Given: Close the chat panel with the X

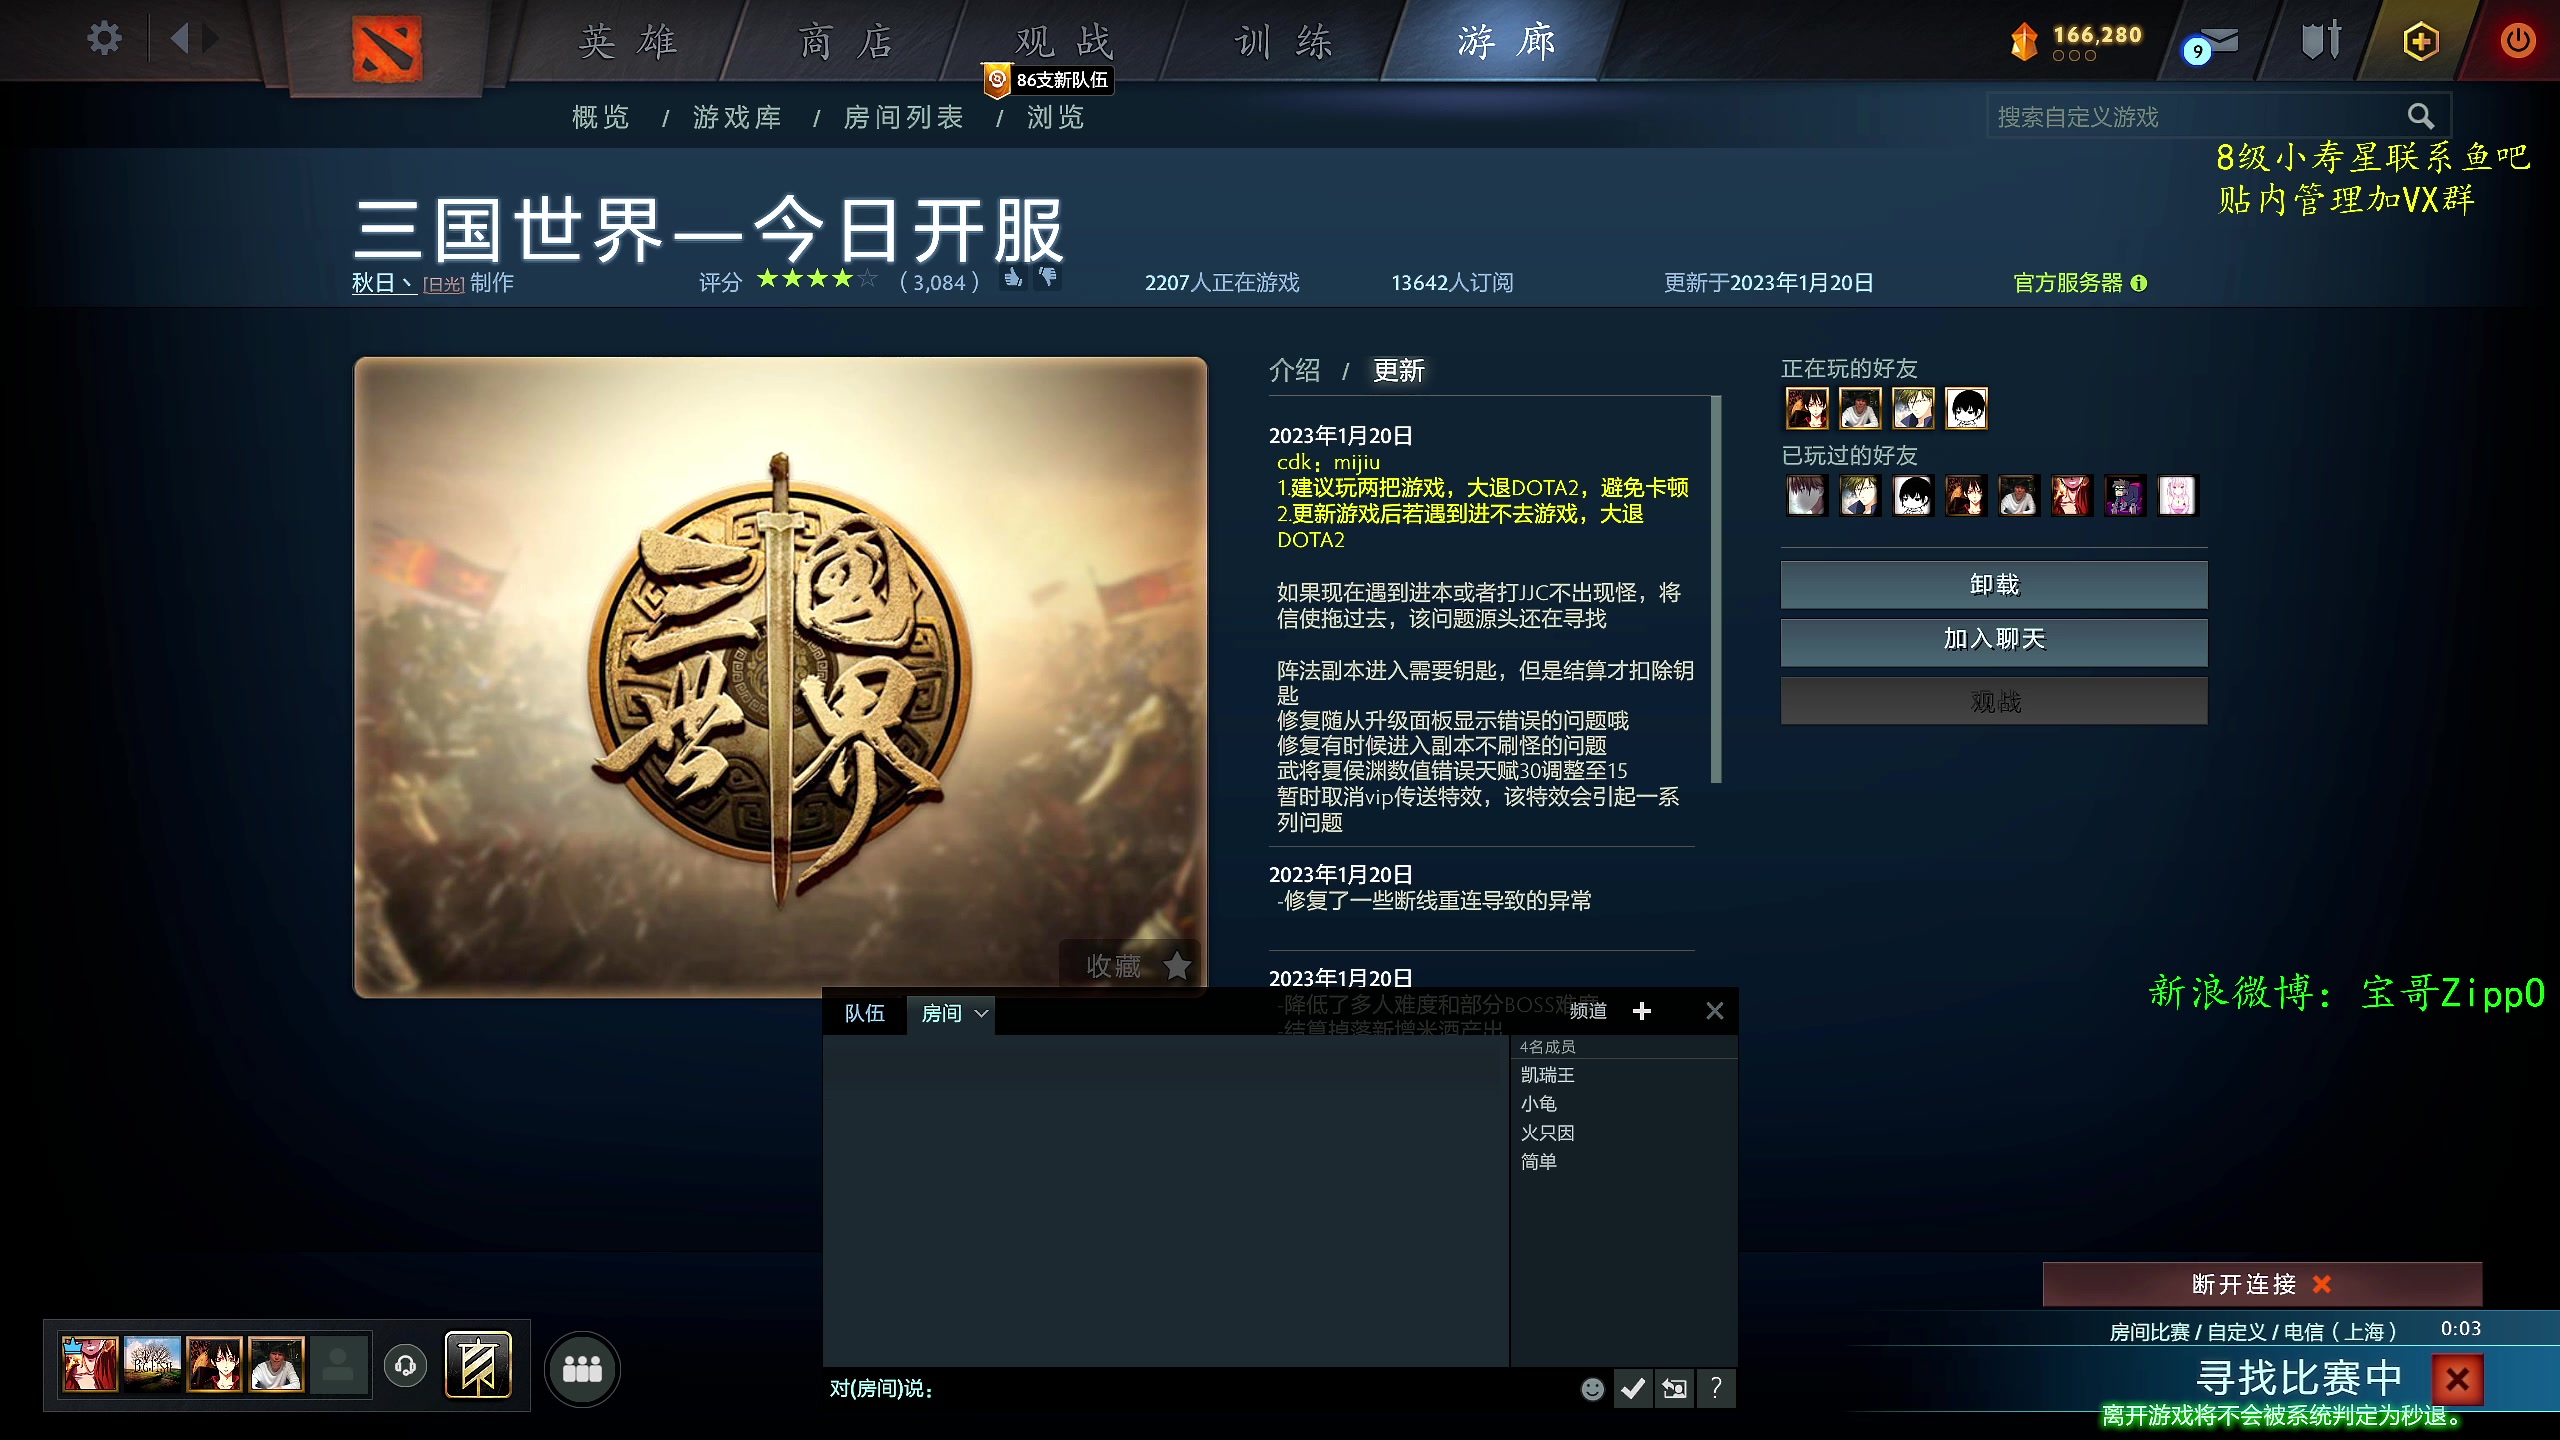Looking at the screenshot, I should point(1714,1011).
